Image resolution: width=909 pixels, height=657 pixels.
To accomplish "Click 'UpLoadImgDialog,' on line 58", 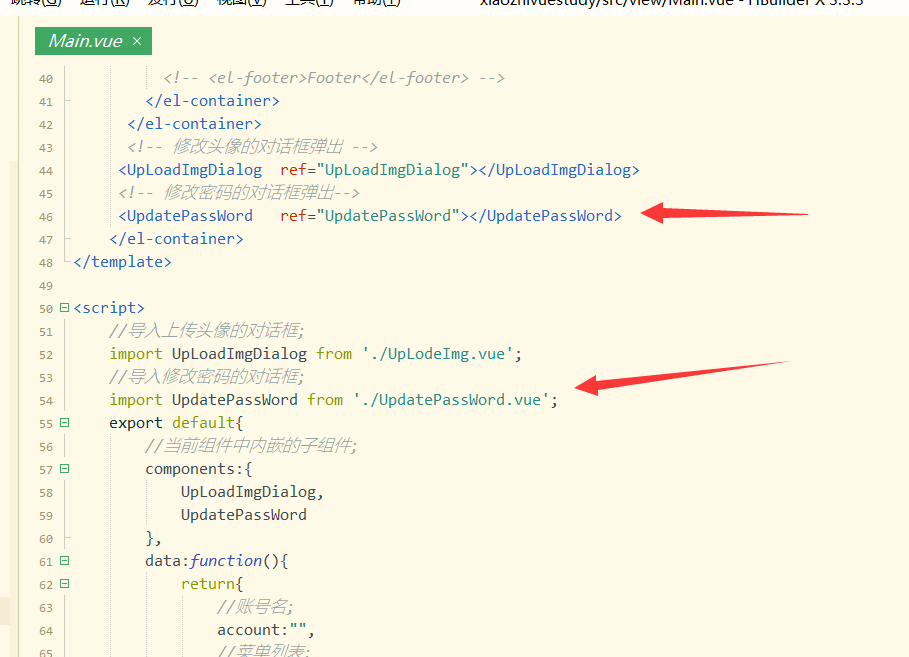I will click(253, 492).
